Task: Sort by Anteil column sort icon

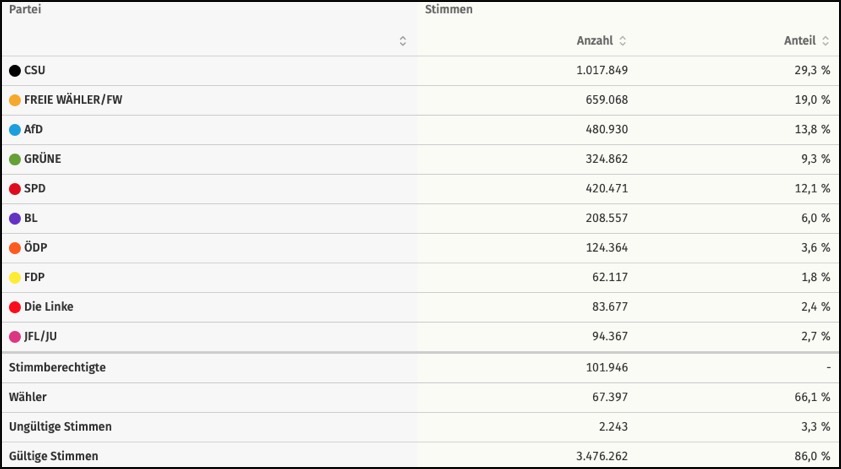Action: [825, 41]
